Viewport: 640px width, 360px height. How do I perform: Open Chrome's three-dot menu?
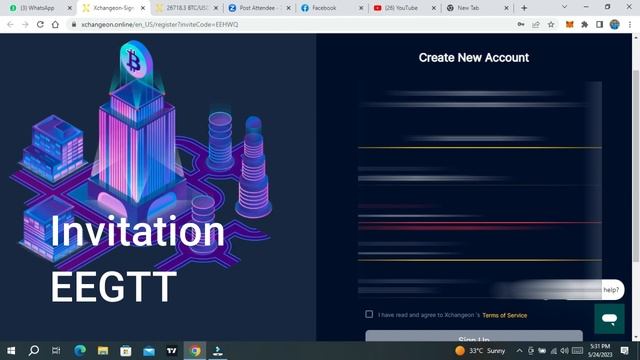(630, 24)
